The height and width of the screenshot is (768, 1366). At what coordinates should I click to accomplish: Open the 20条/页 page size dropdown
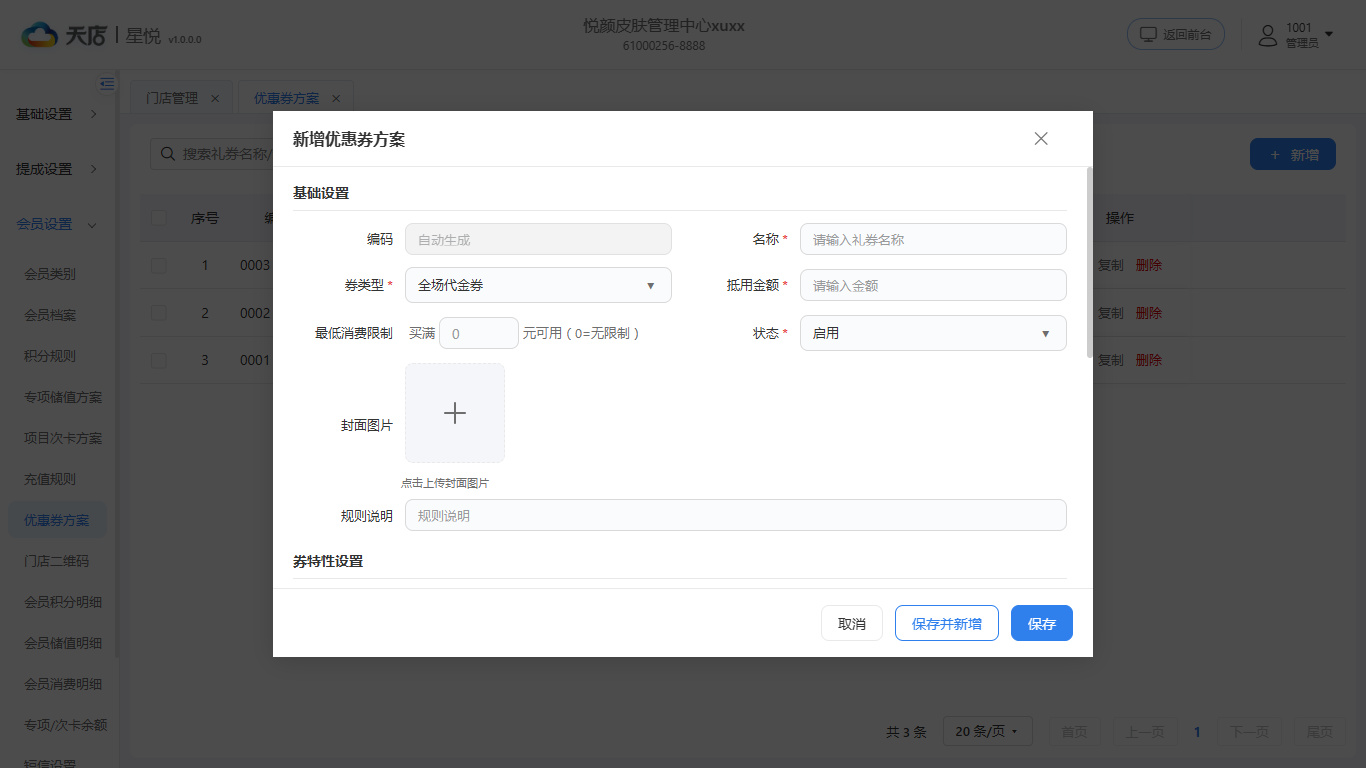[987, 732]
